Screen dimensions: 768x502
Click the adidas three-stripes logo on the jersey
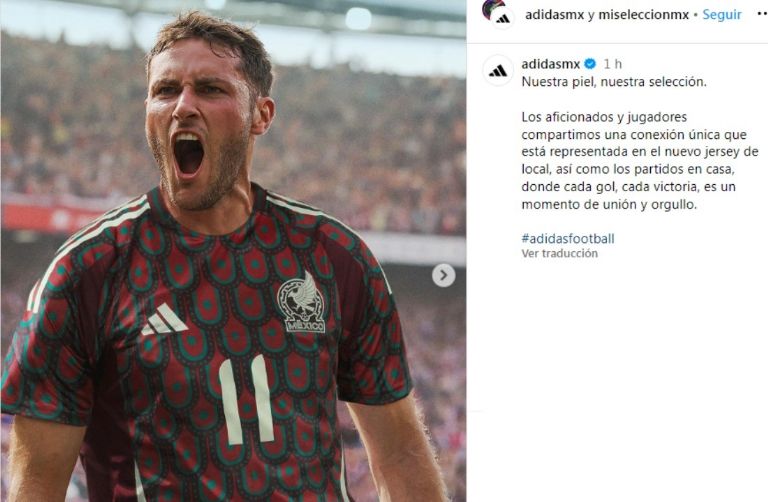(x=164, y=319)
